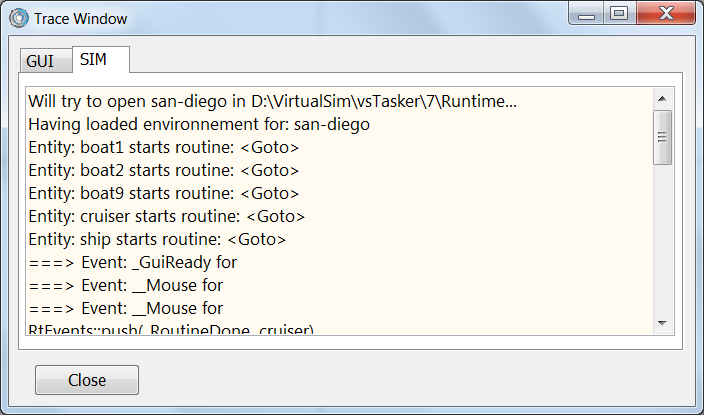Click the vertical scrollbar thumb
The image size is (704, 415).
(x=661, y=136)
